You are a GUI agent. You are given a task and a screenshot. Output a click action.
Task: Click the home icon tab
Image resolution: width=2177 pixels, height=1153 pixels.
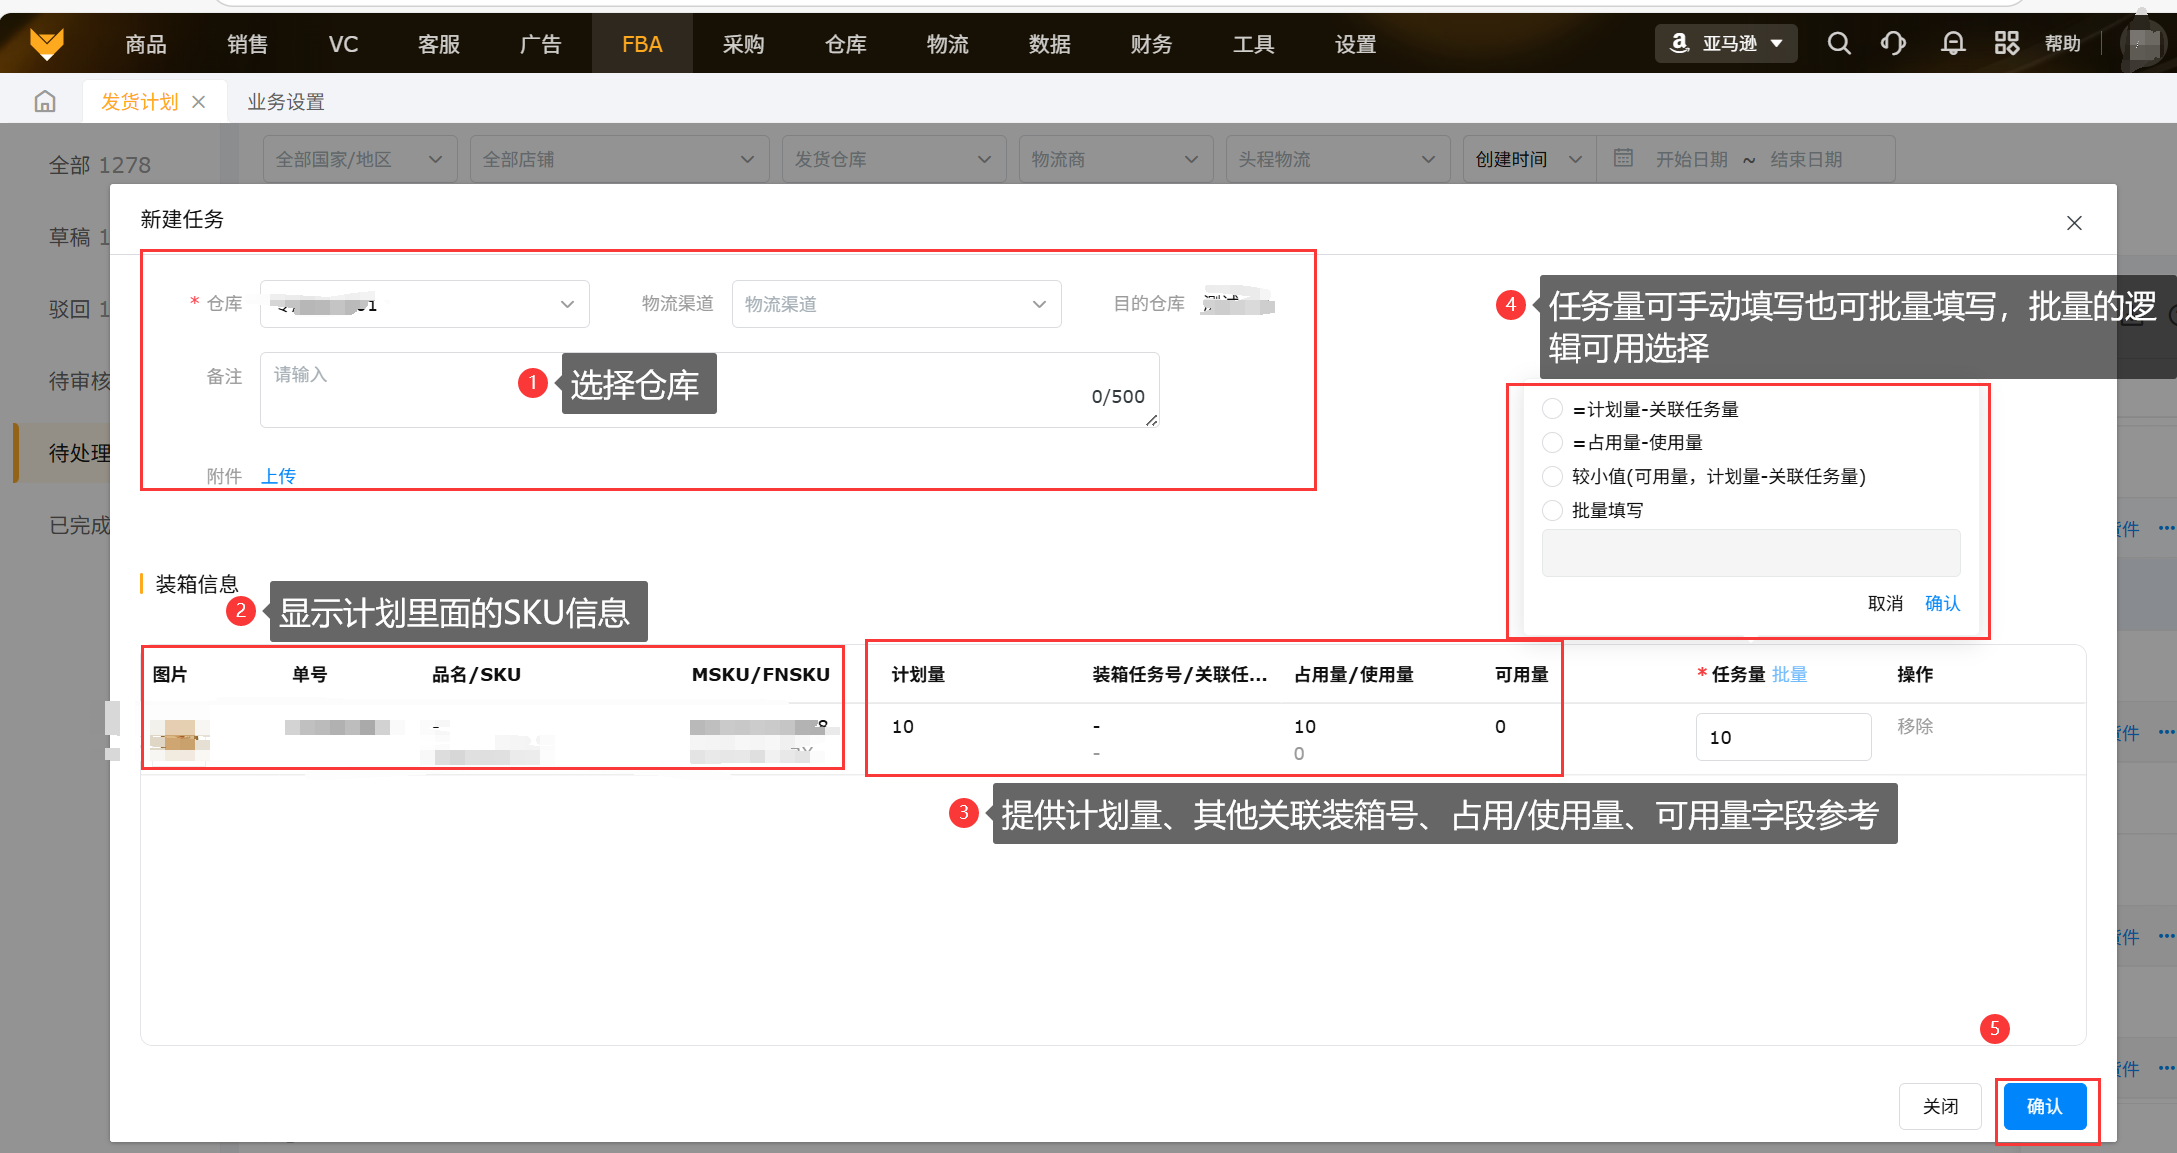[x=45, y=102]
